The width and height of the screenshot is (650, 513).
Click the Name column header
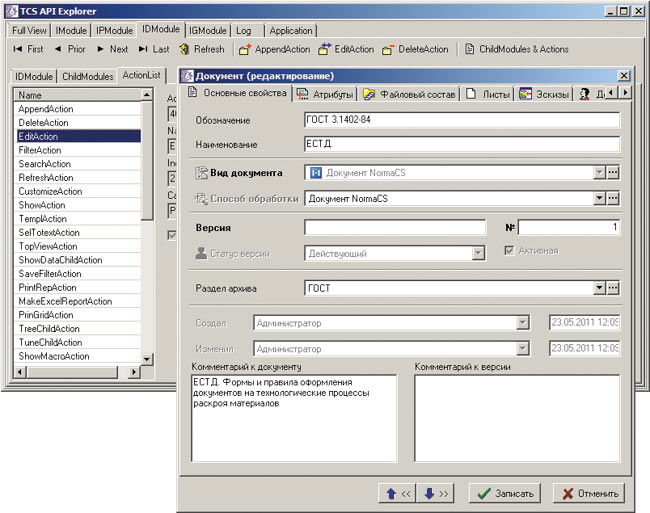[78, 95]
